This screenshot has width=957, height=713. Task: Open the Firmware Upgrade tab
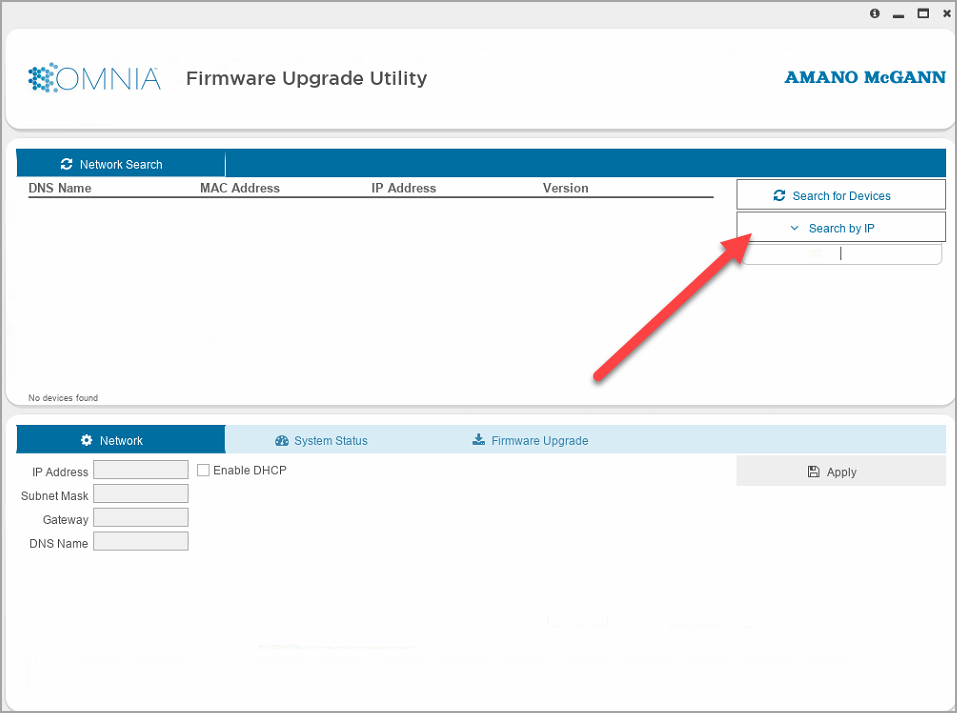tap(530, 441)
